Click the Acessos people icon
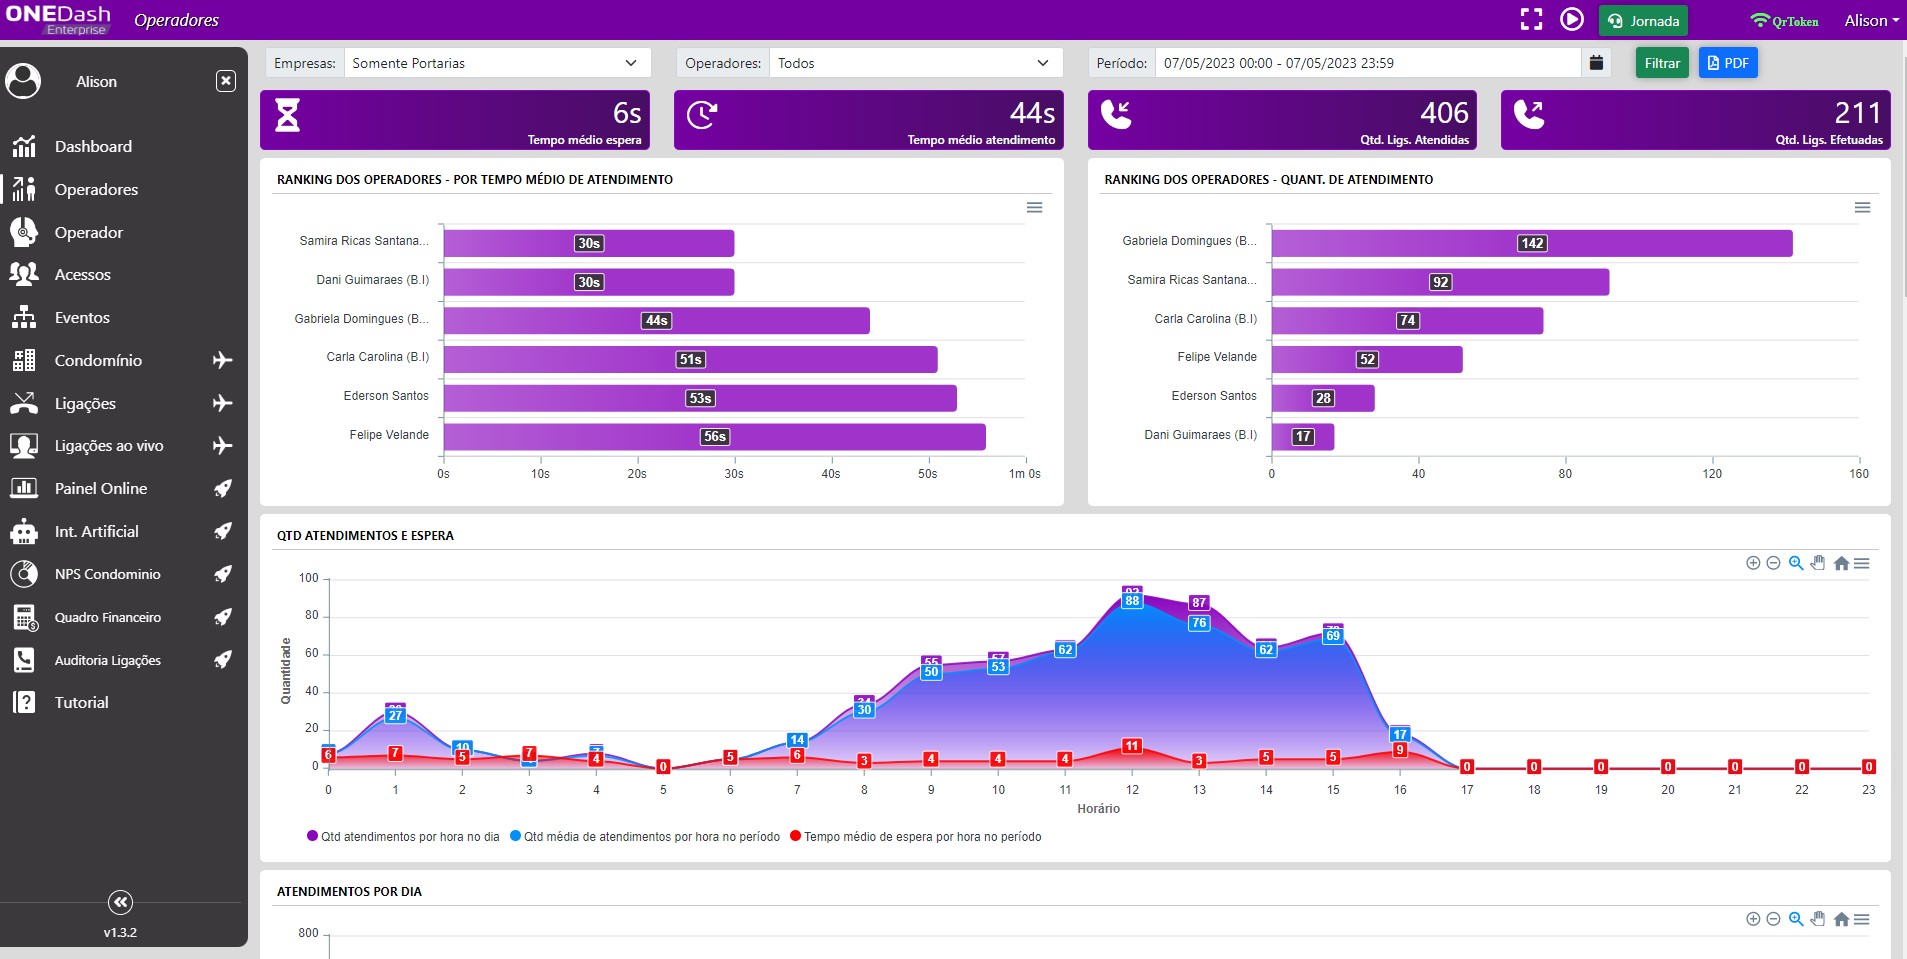 (24, 274)
